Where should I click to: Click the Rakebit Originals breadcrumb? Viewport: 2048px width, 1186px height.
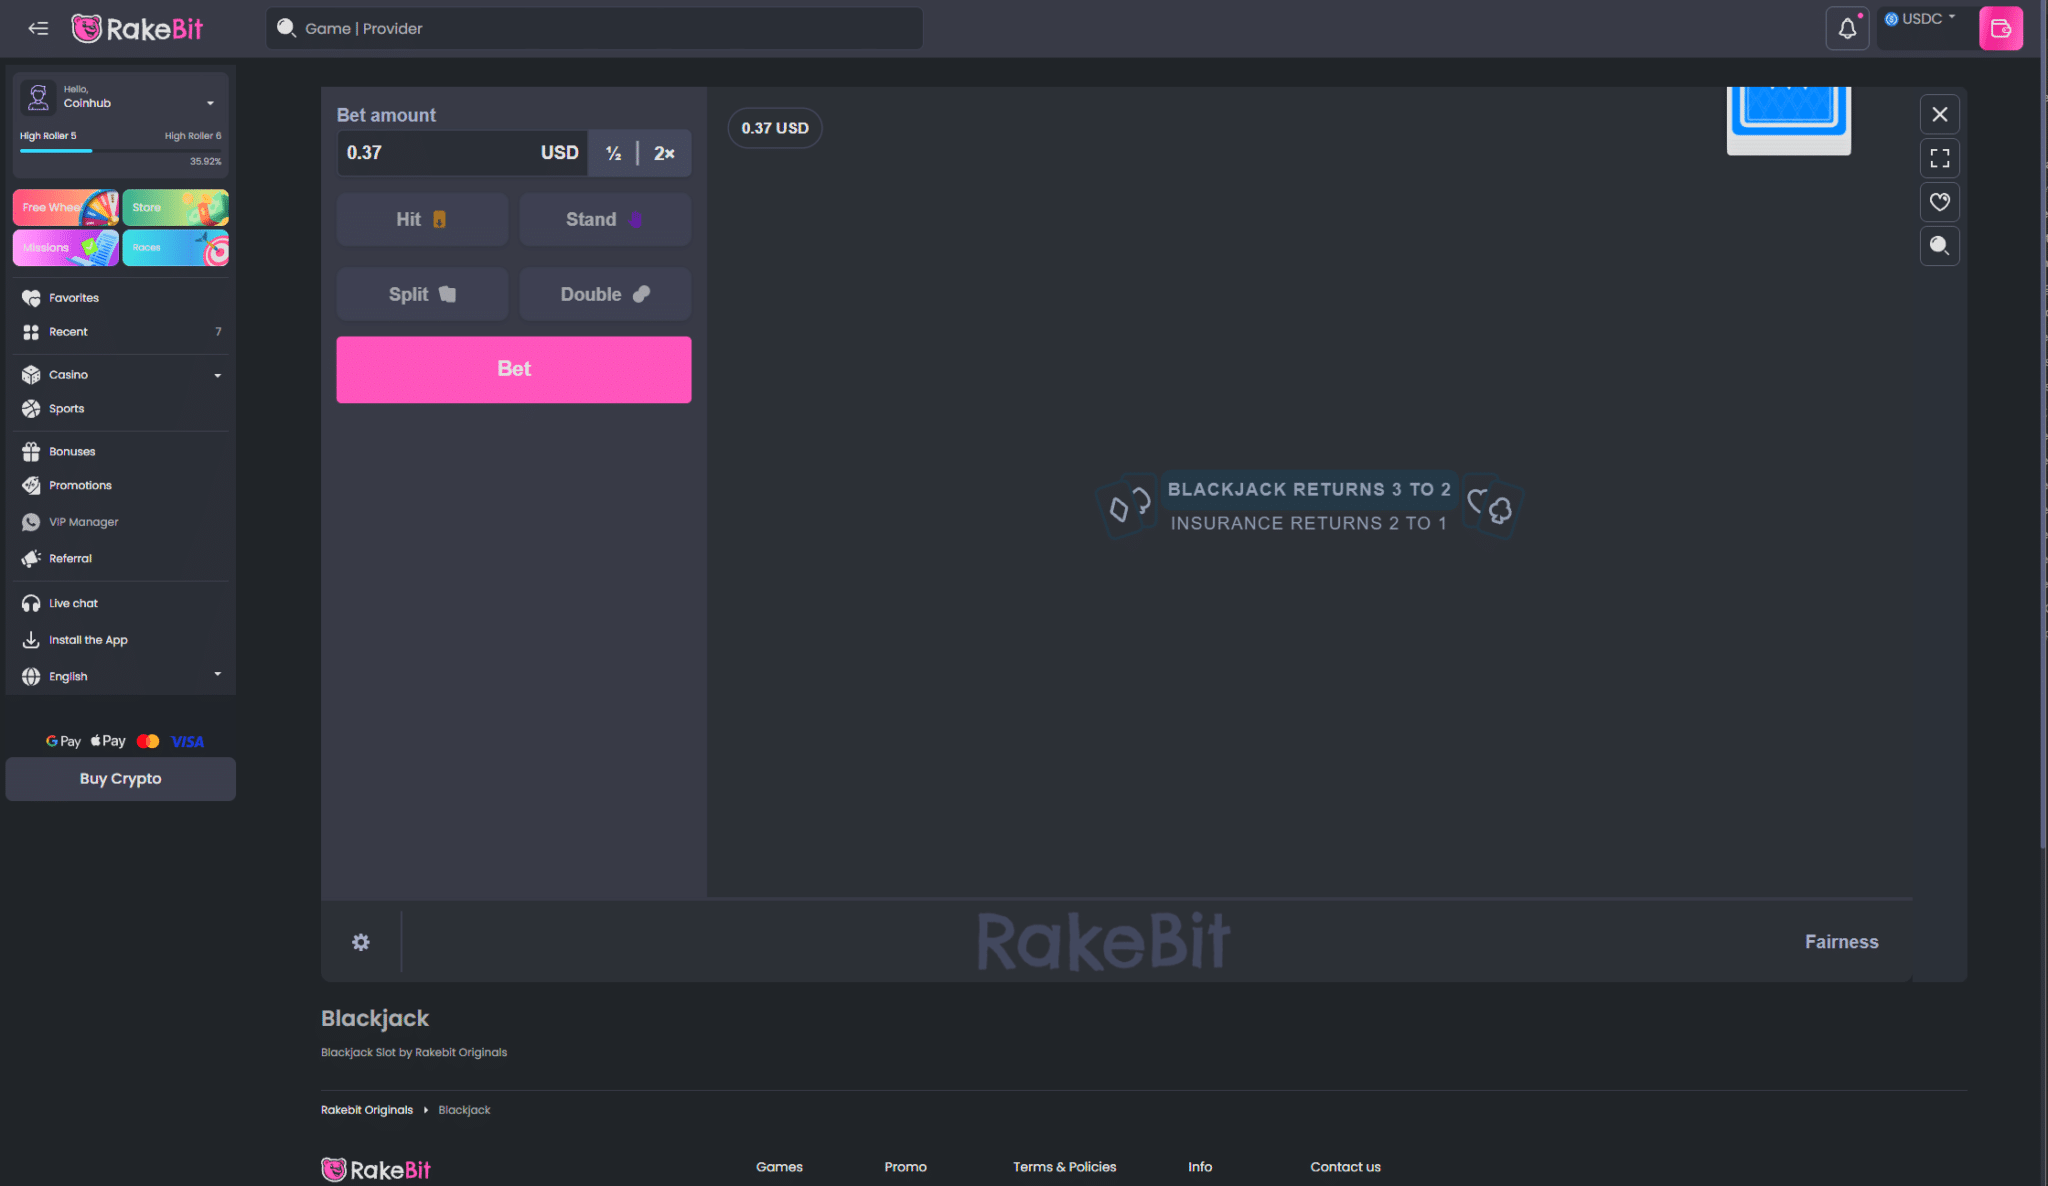pyautogui.click(x=367, y=1110)
